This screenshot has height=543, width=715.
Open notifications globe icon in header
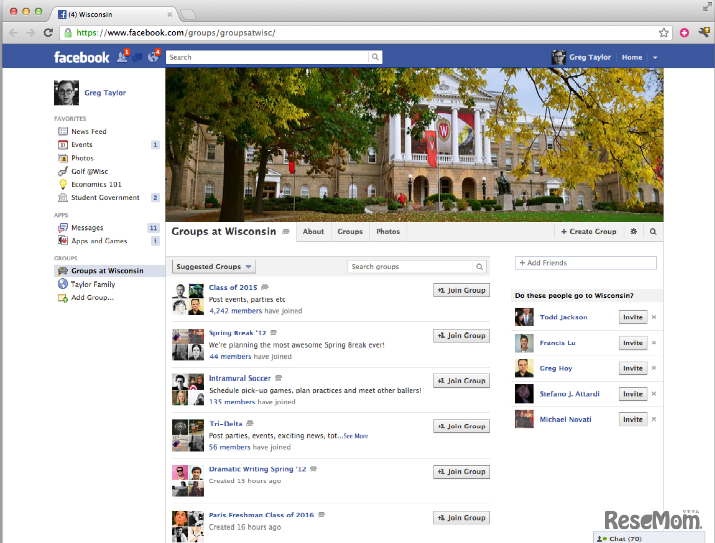(x=153, y=57)
